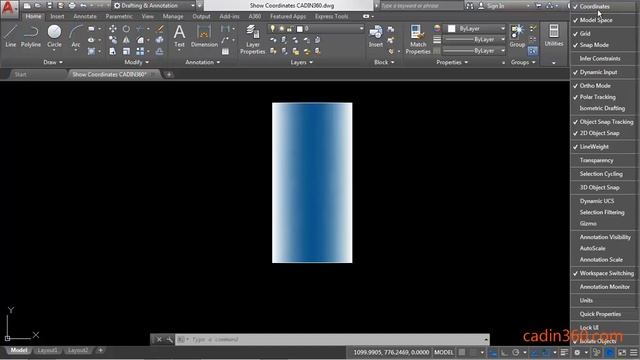The height and width of the screenshot is (360, 640).
Task: Click MODEL button in status bar
Action: point(444,352)
